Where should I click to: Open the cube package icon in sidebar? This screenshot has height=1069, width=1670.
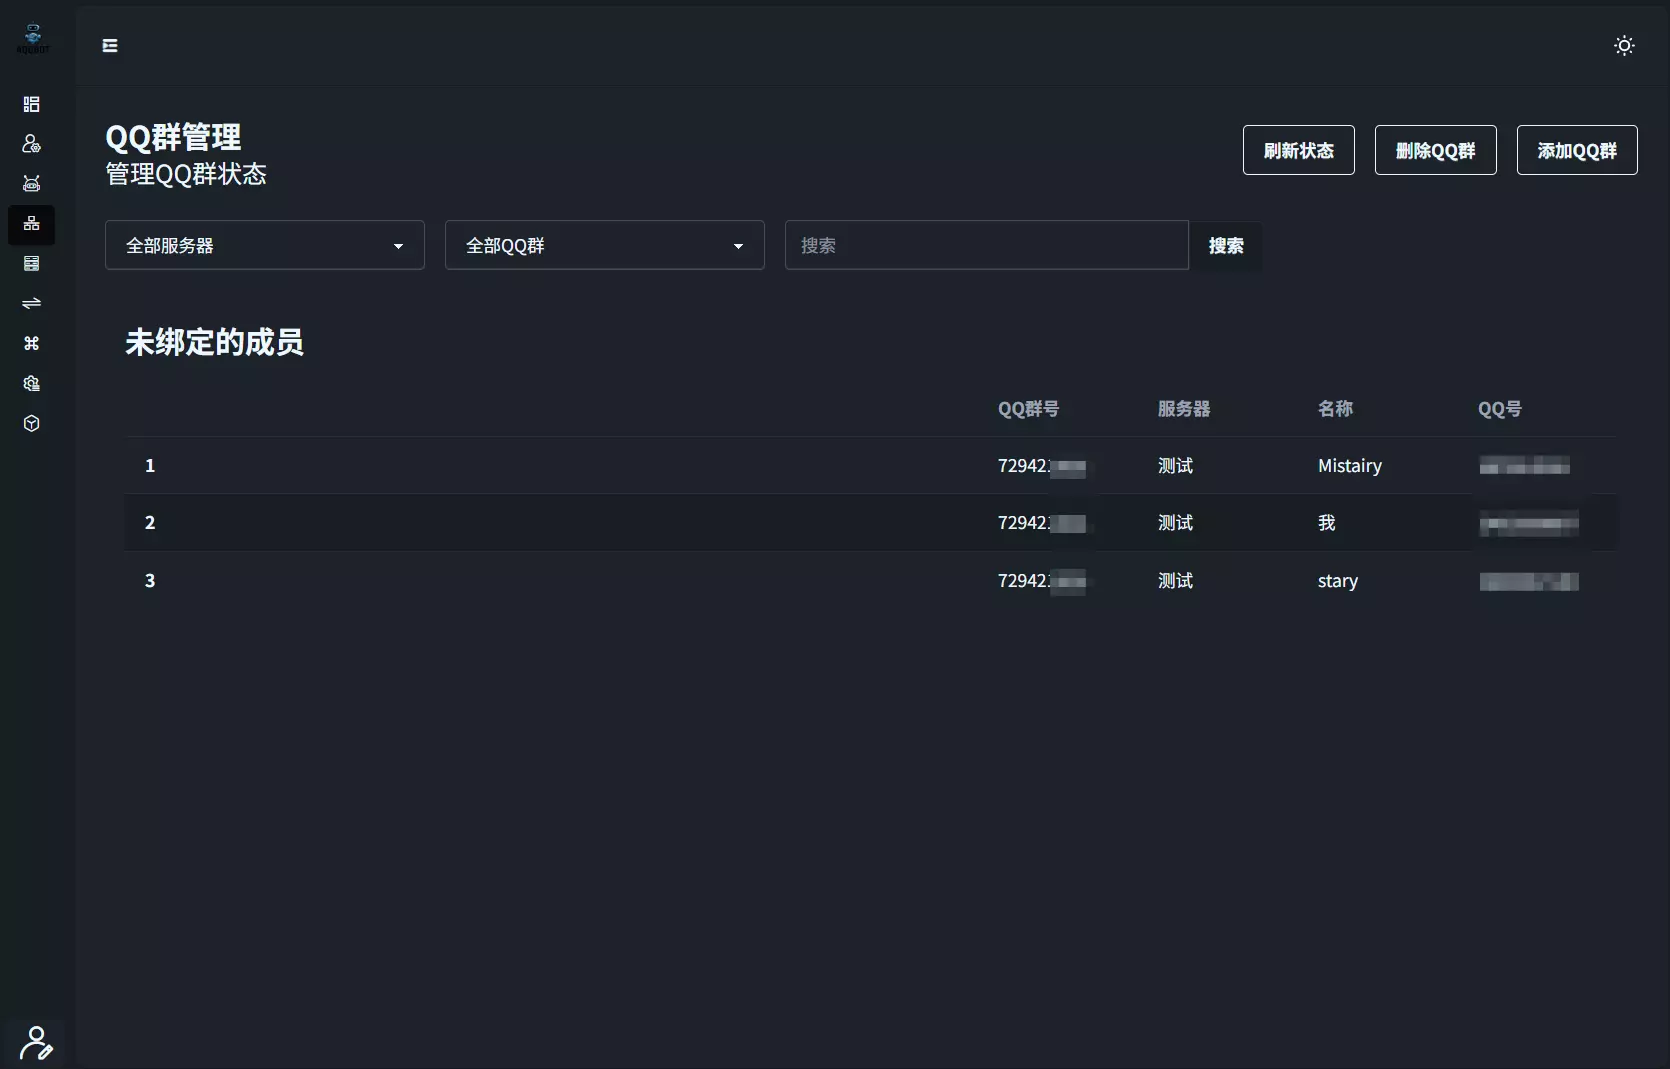32,423
